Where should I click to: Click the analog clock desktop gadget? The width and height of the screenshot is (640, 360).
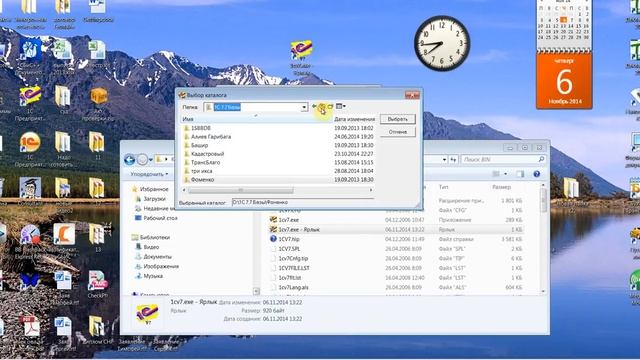point(442,44)
